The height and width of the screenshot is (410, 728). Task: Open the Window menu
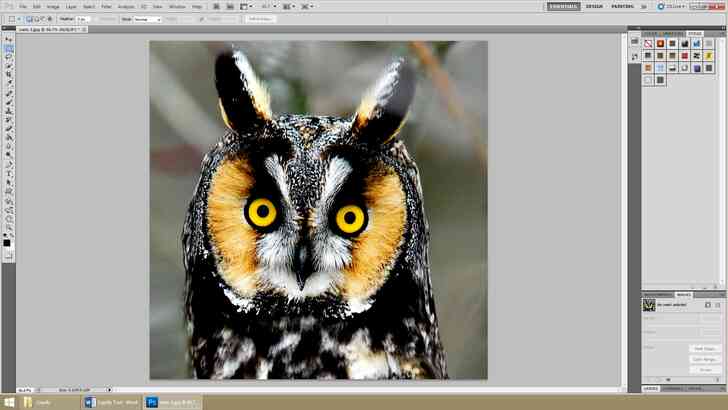pos(177,7)
